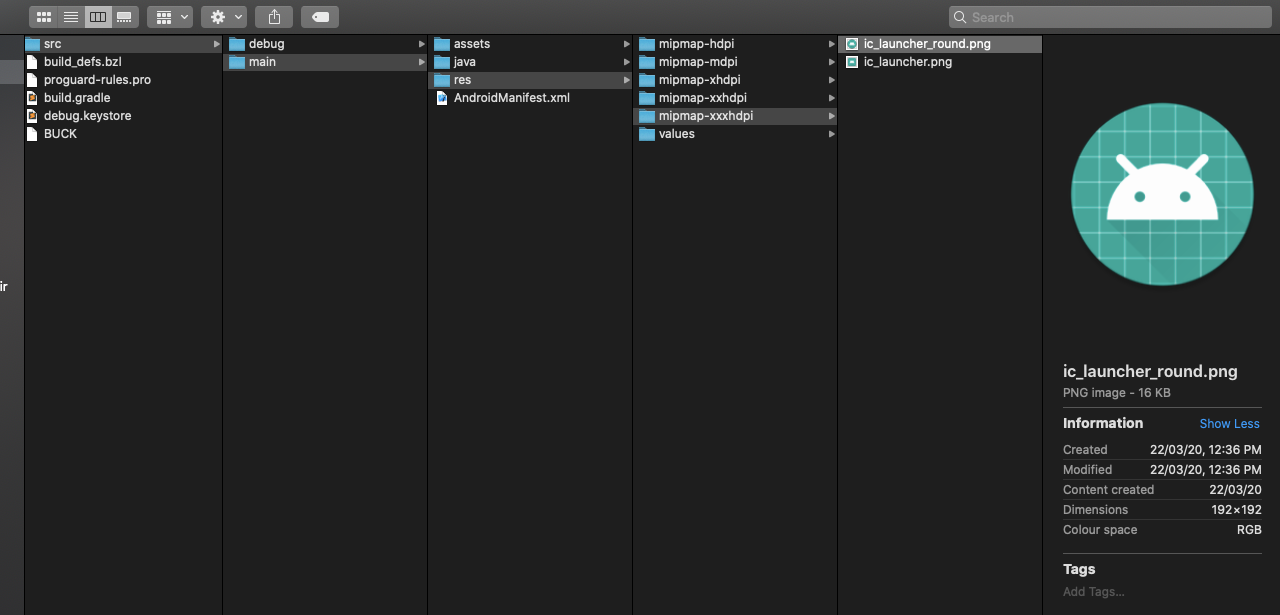Select the mipmap-hdpi folder
This screenshot has width=1280, height=615.
click(735, 44)
